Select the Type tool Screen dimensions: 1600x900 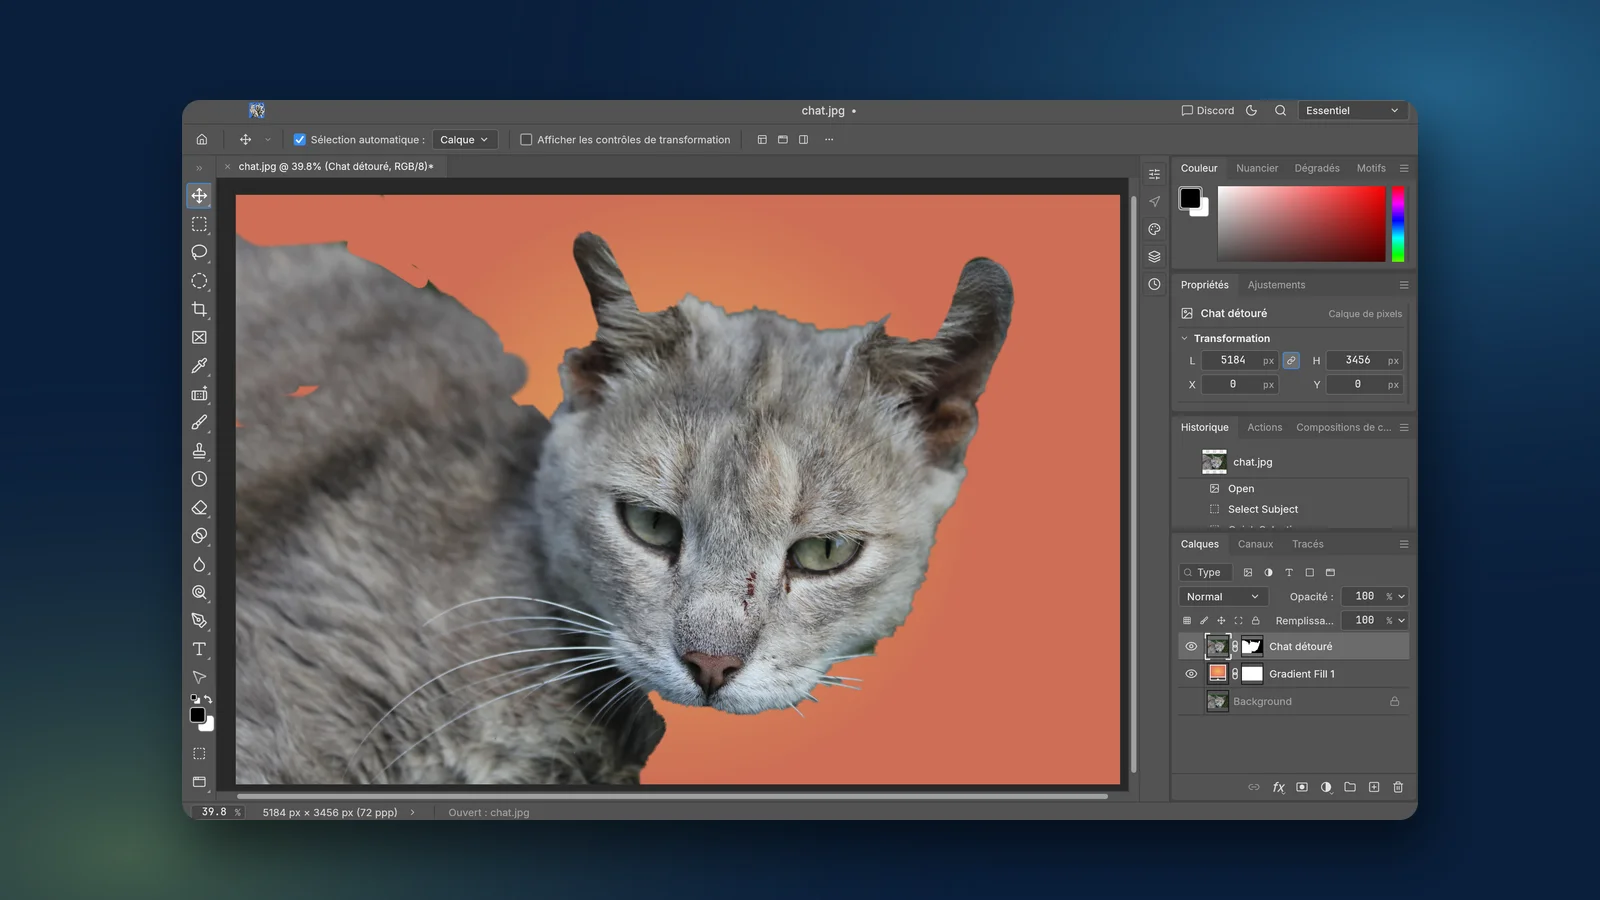[199, 649]
